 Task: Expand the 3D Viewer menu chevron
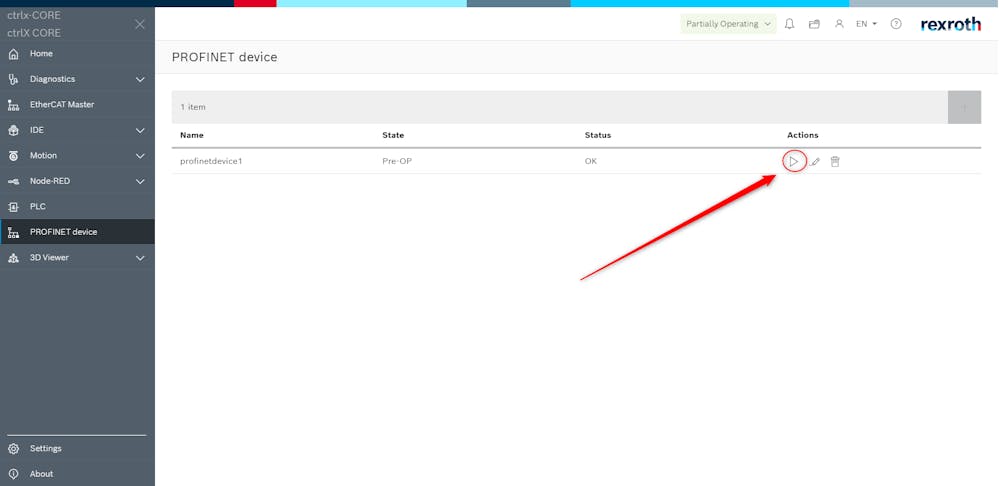point(140,258)
